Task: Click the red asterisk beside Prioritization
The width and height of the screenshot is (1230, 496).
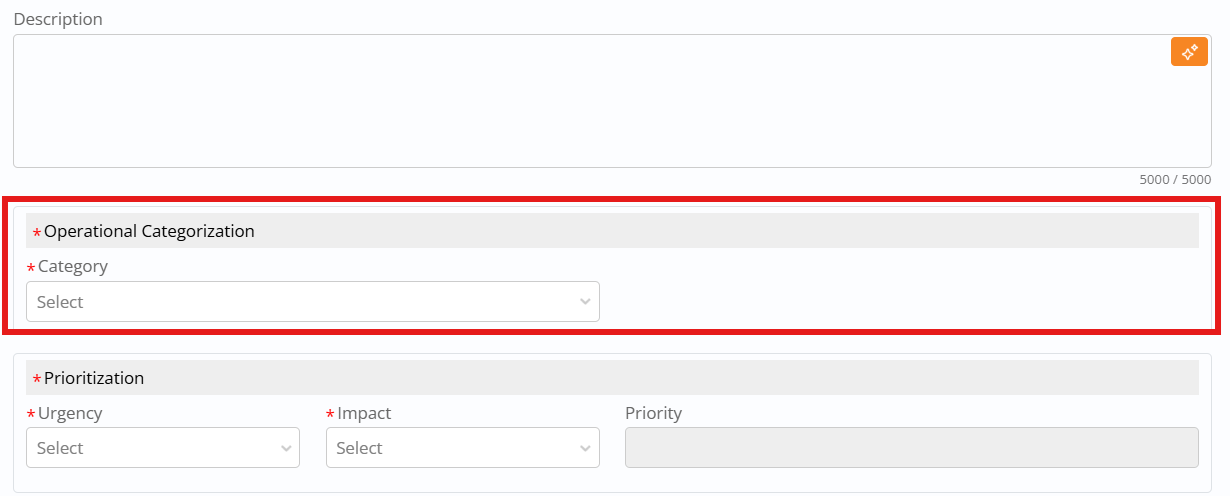Action: (x=37, y=381)
